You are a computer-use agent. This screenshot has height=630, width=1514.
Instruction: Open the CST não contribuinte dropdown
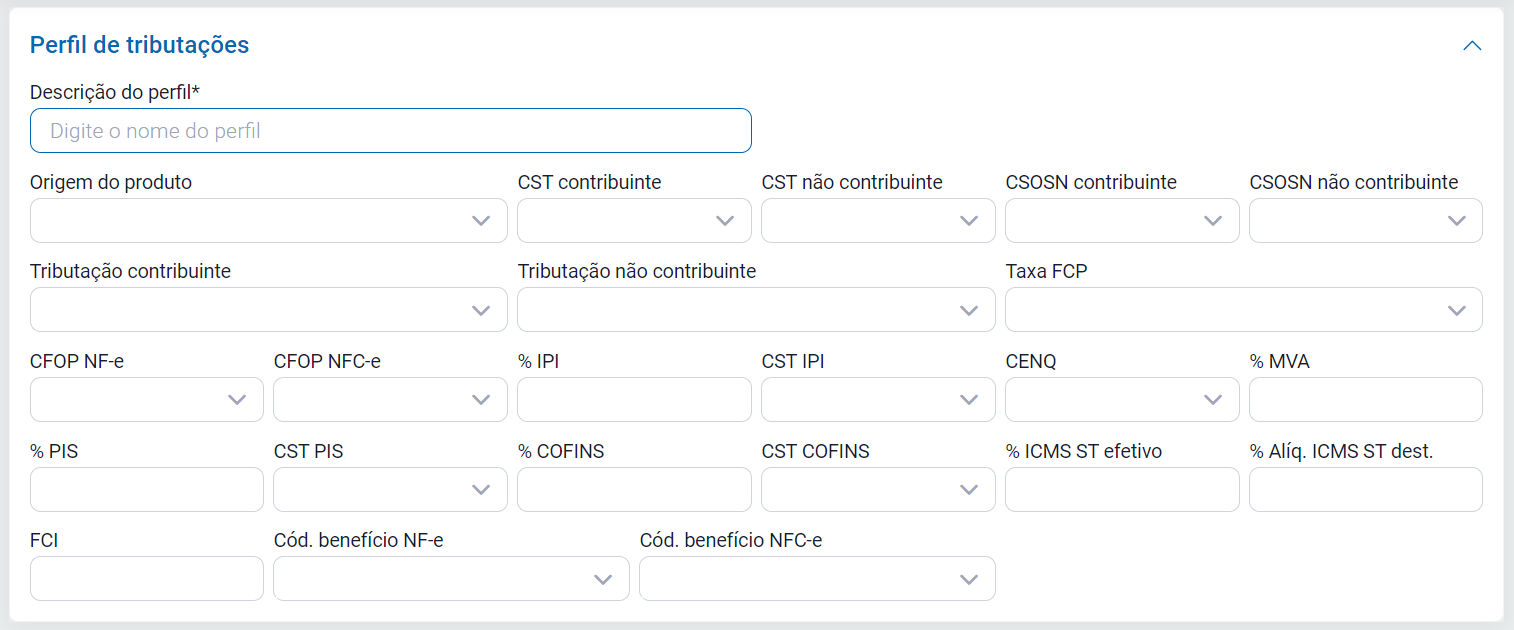coord(878,221)
